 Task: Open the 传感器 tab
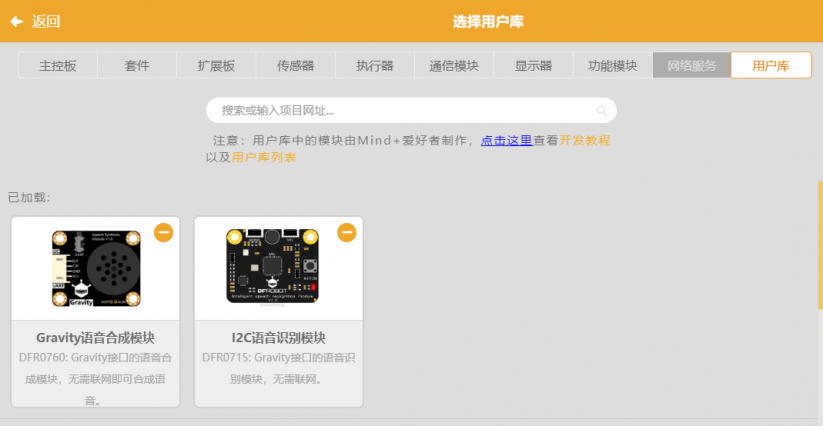point(296,66)
